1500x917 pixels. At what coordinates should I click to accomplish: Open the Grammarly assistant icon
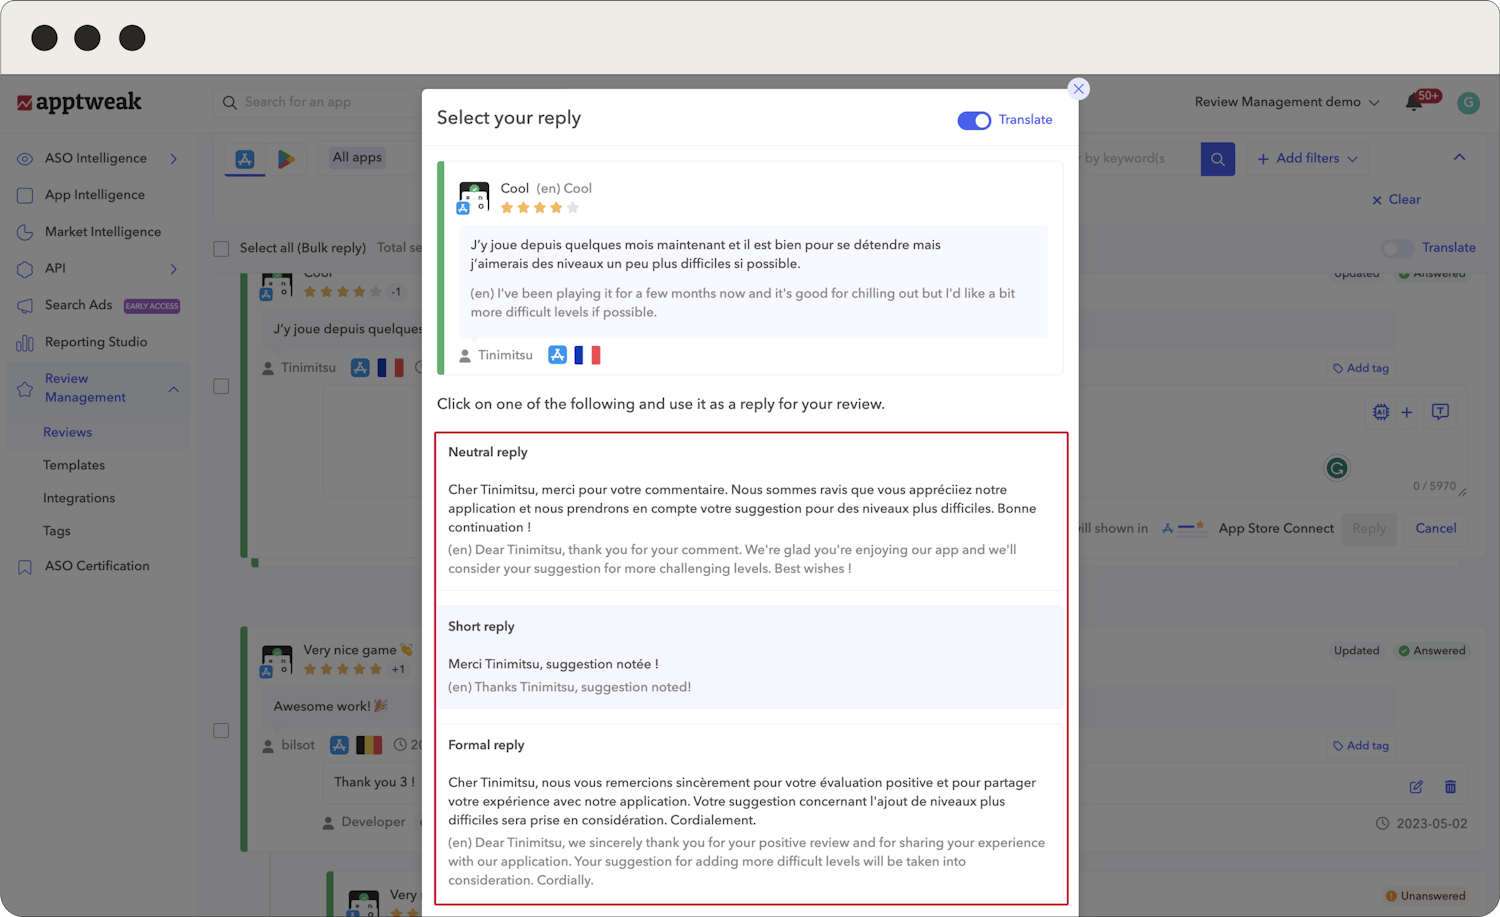tap(1337, 468)
